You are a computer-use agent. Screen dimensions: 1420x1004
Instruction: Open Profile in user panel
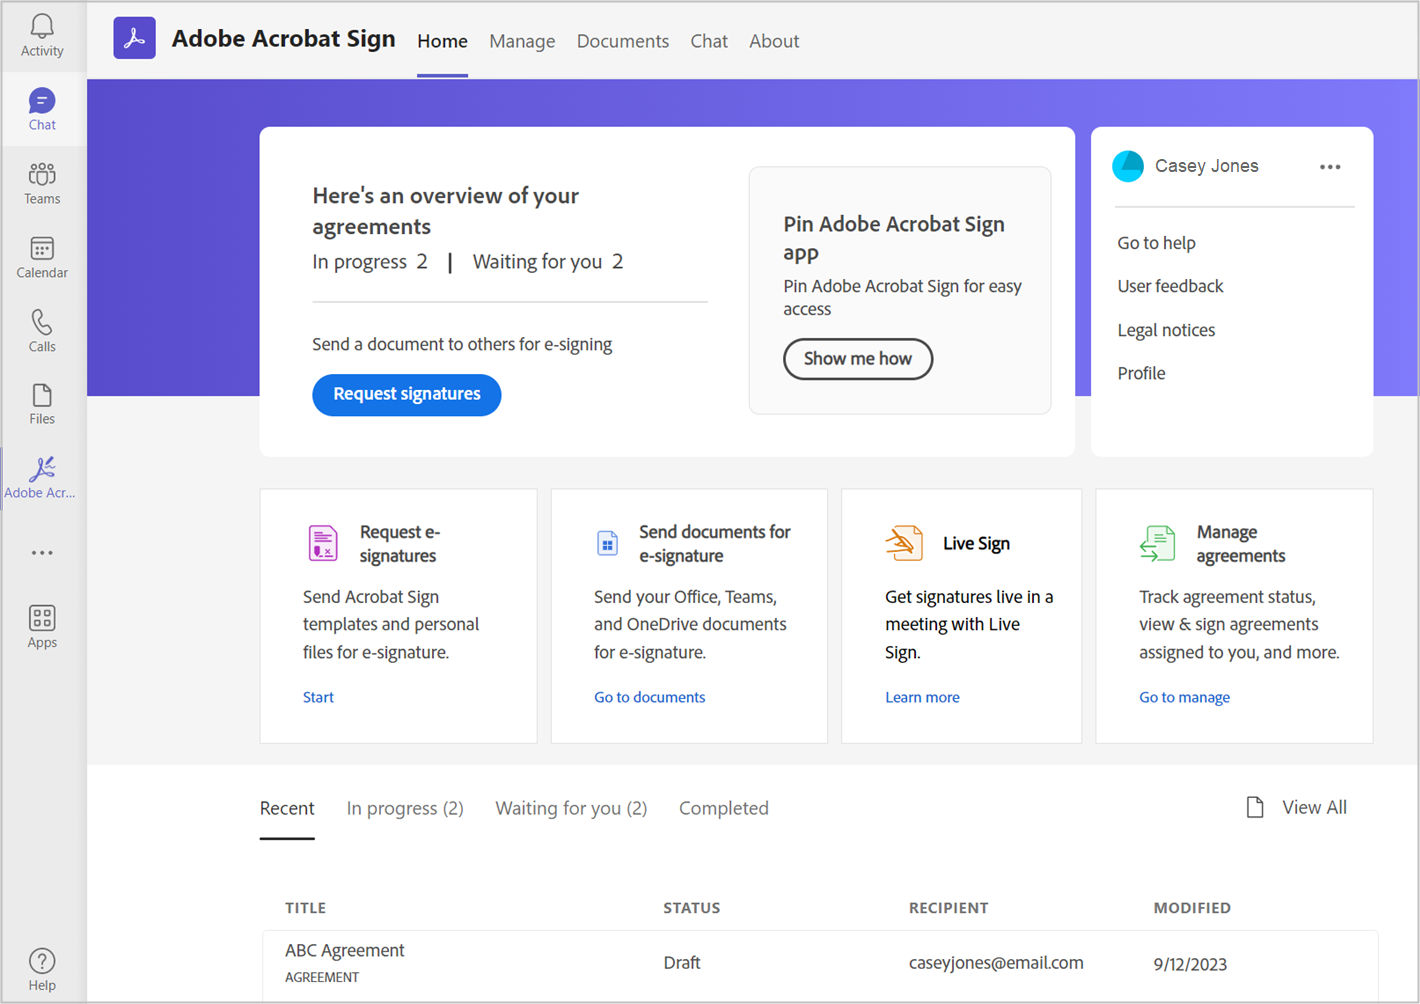(x=1141, y=373)
